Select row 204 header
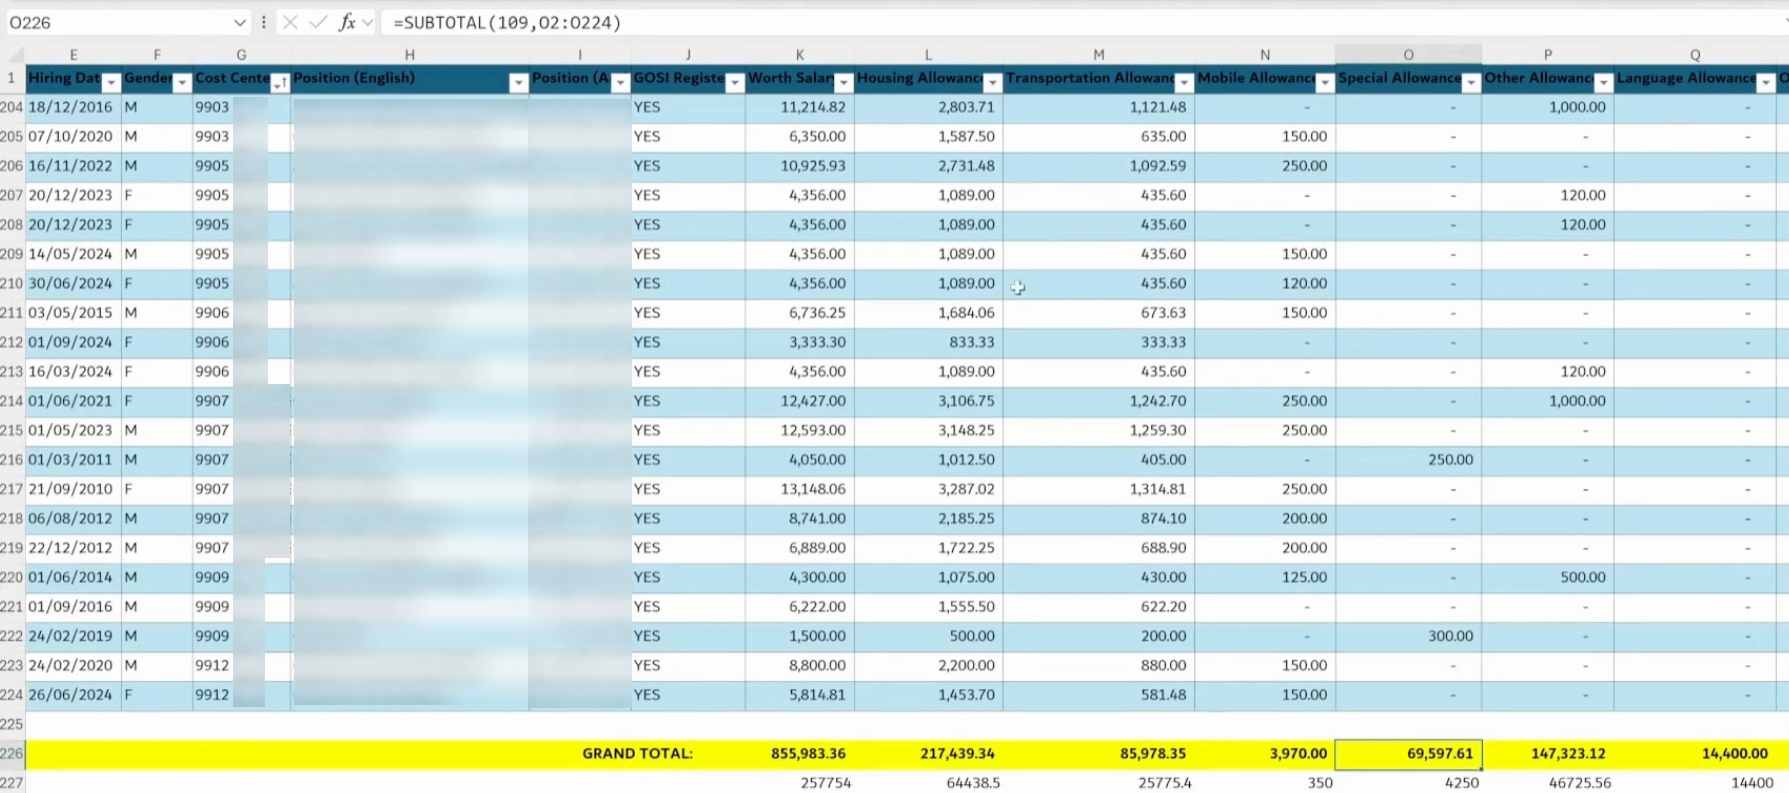Image resolution: width=1789 pixels, height=793 pixels. click(x=12, y=107)
